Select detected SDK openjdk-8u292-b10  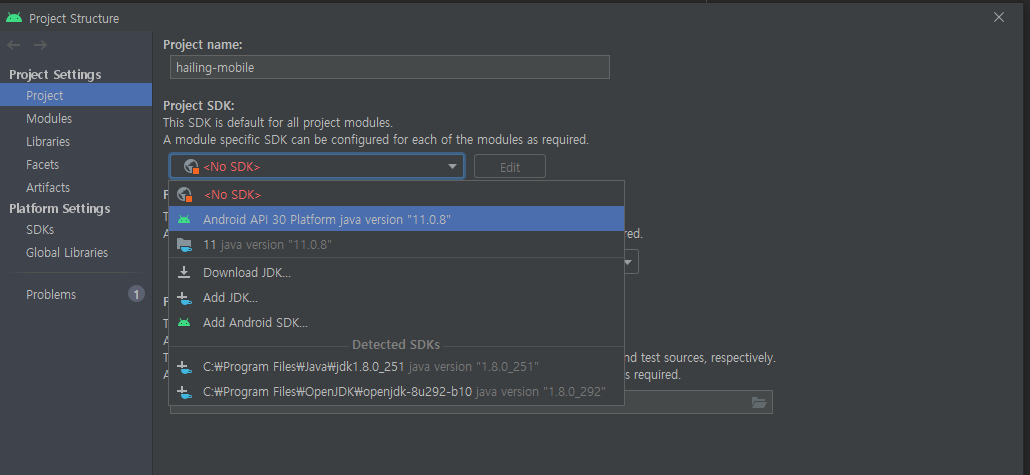(x=396, y=392)
